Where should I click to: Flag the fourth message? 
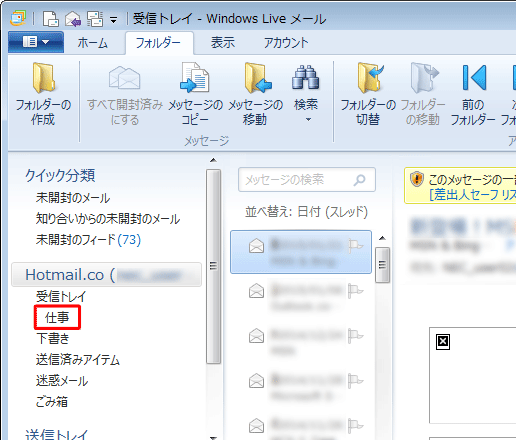356,381
